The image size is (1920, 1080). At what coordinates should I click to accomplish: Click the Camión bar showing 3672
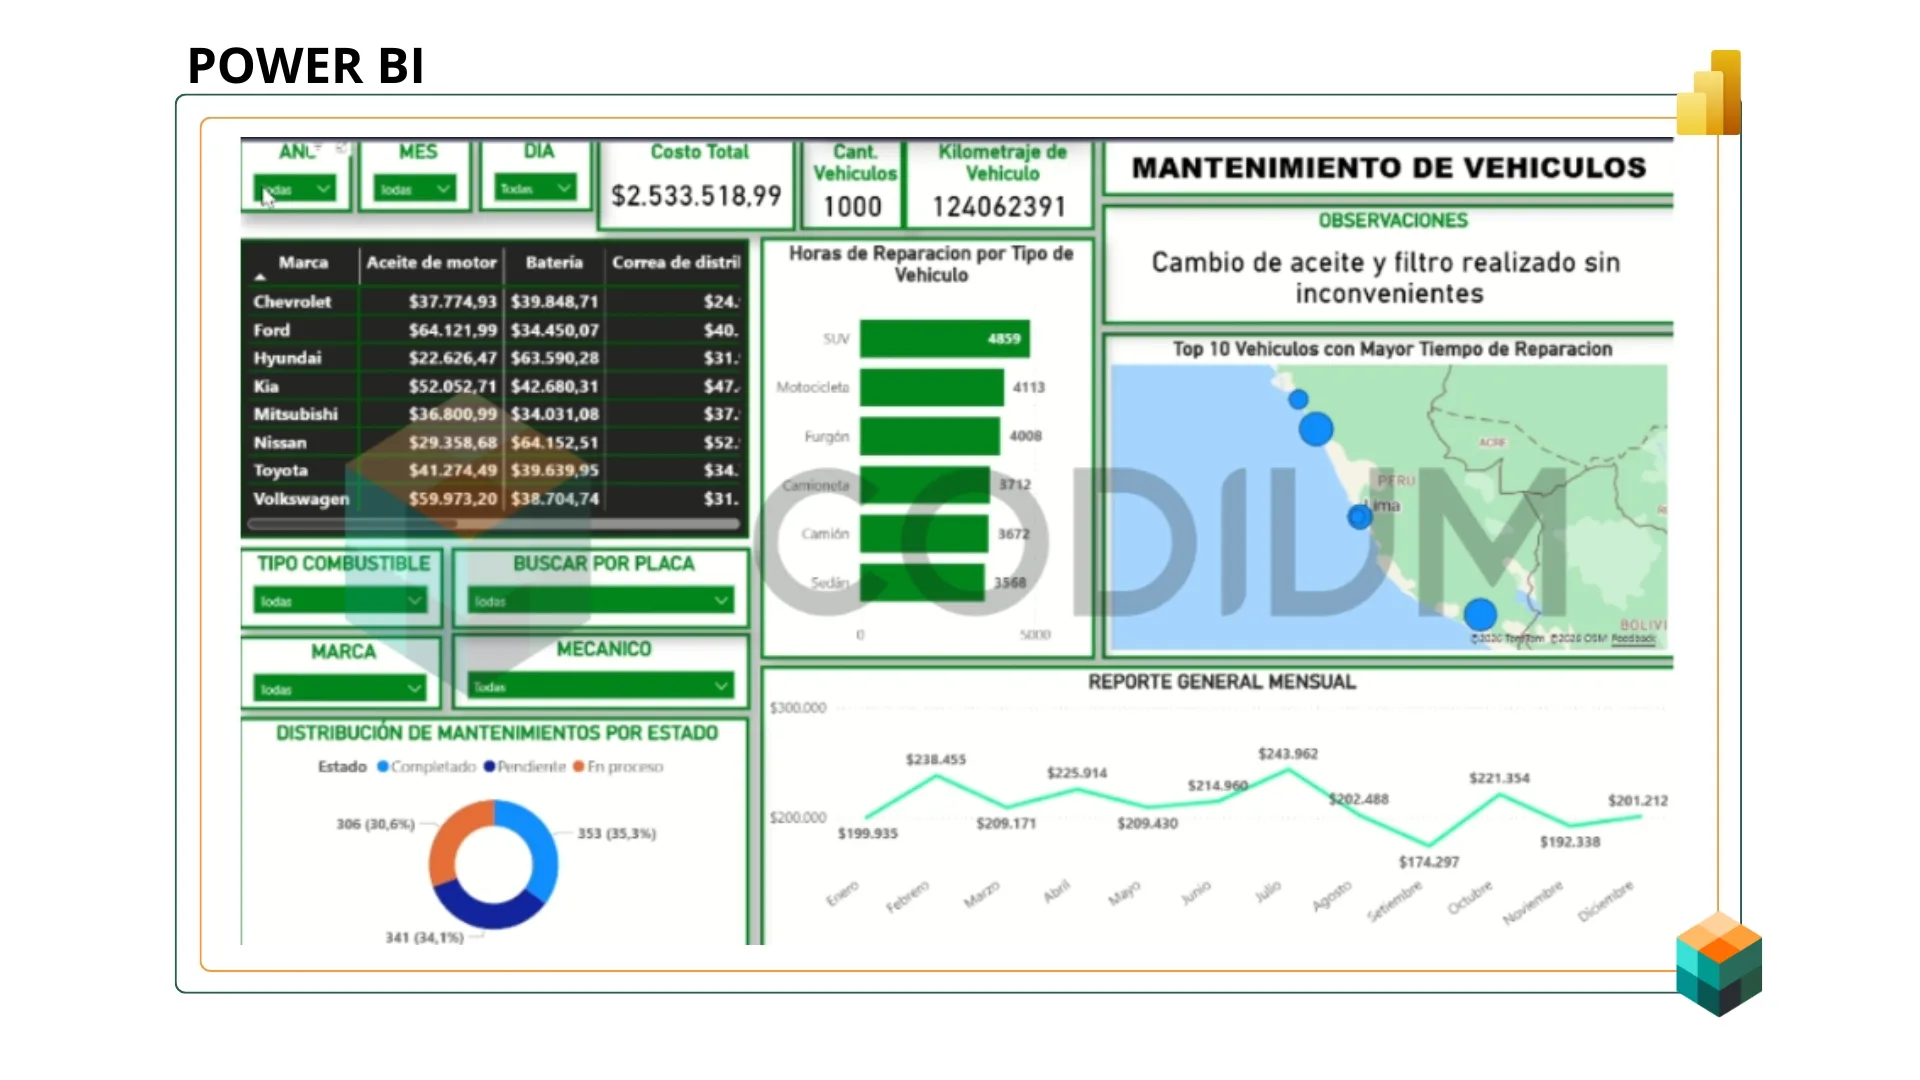pos(924,533)
